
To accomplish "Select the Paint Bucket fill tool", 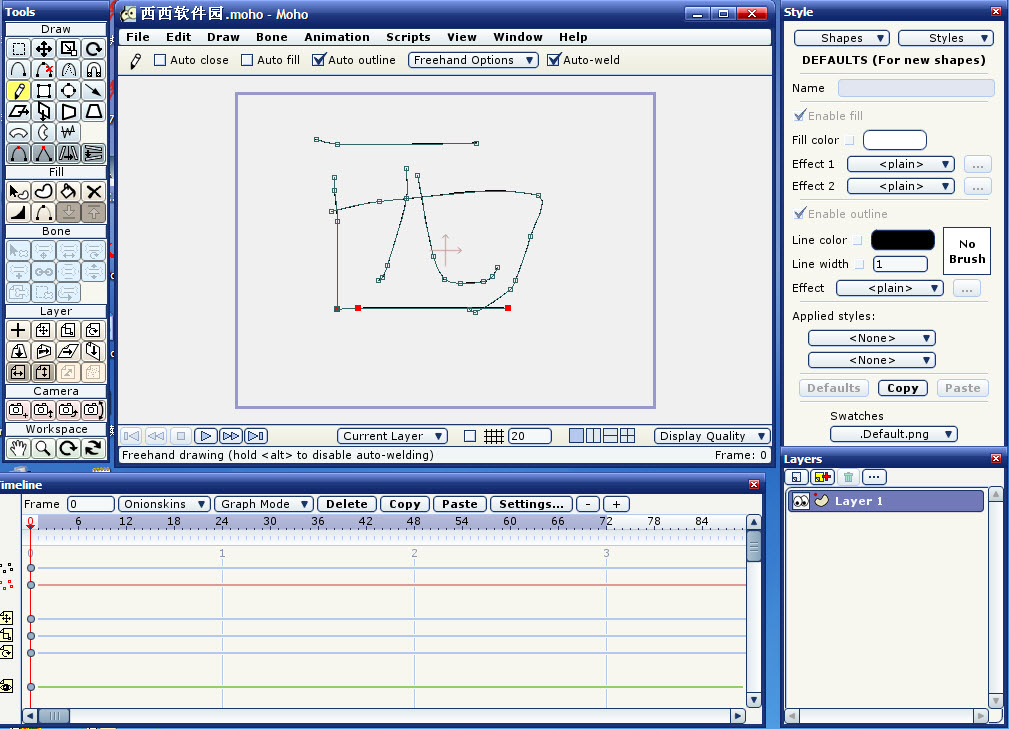I will pyautogui.click(x=69, y=192).
